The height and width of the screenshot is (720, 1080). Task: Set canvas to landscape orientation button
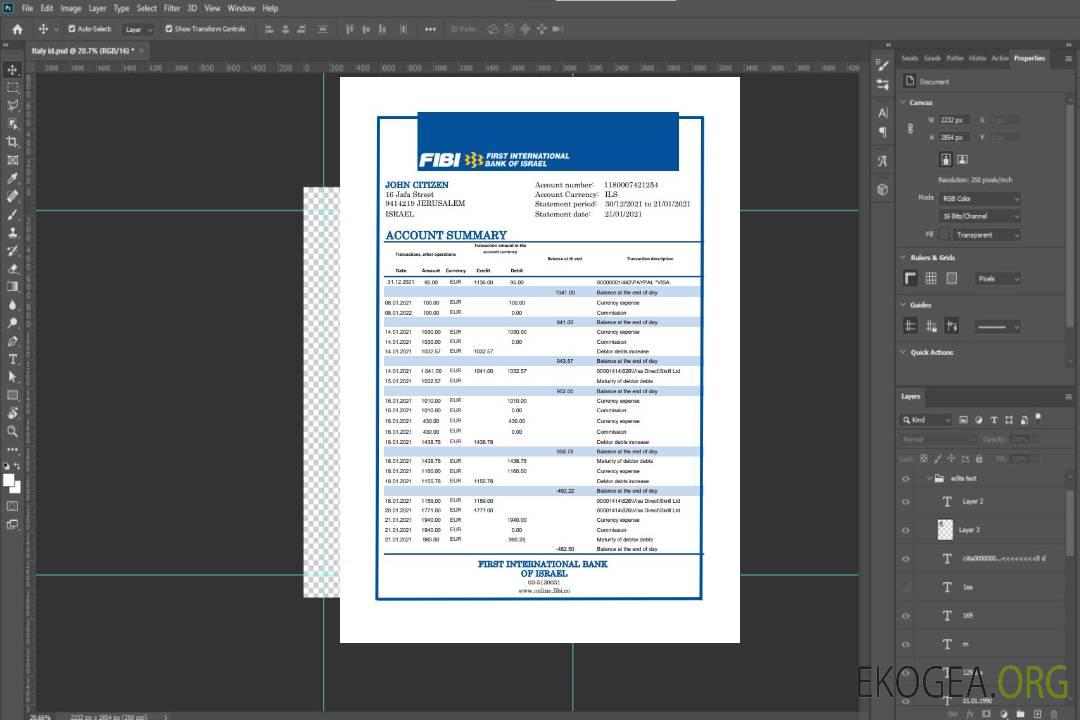coord(962,160)
